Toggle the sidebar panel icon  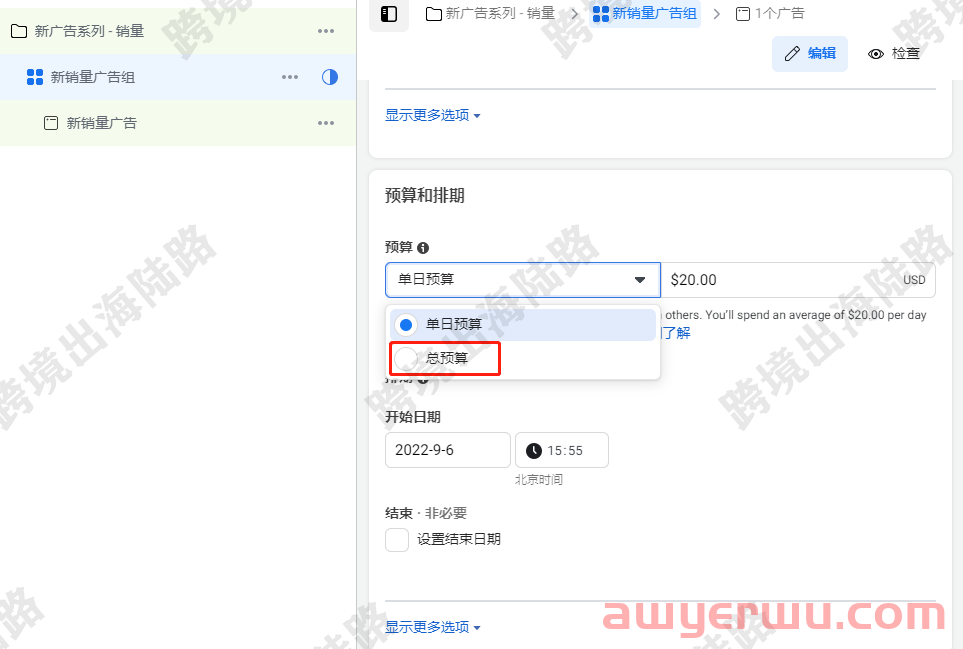pos(389,14)
